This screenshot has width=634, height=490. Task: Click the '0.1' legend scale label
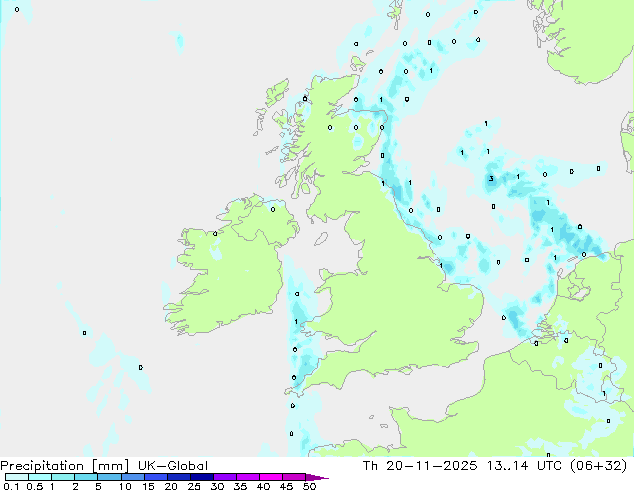pos(11,486)
